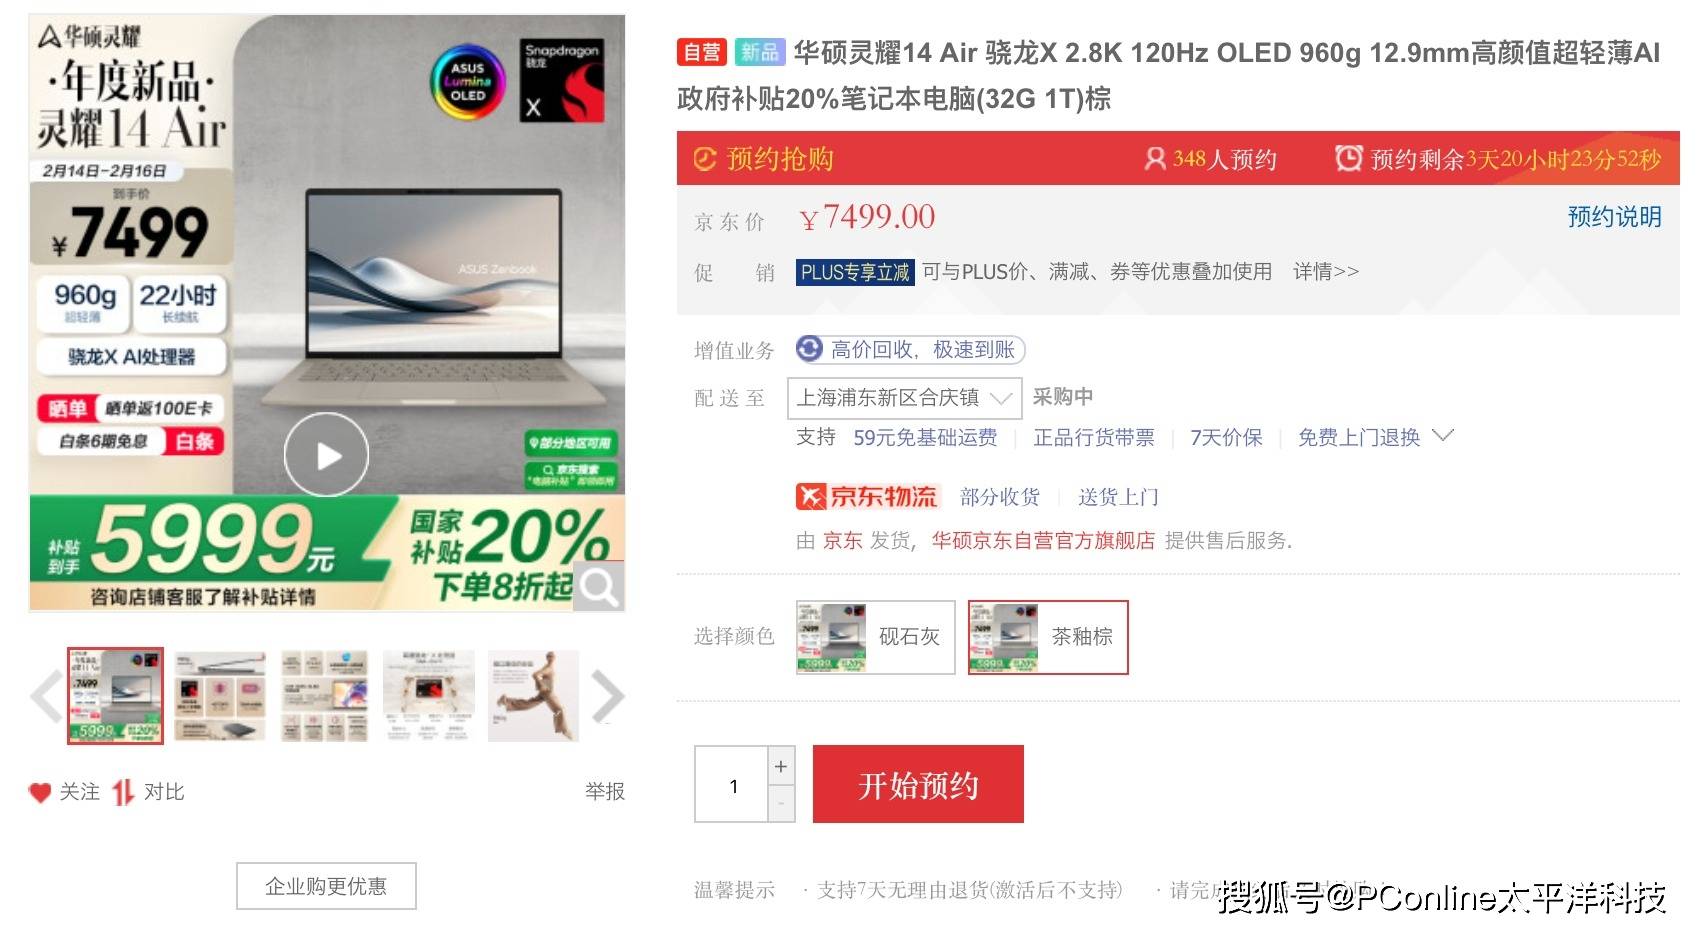Viewport: 1708px width, 934px height.
Task: Open the 上海浦东新区合庆镇 delivery dropdown
Action: click(x=905, y=398)
